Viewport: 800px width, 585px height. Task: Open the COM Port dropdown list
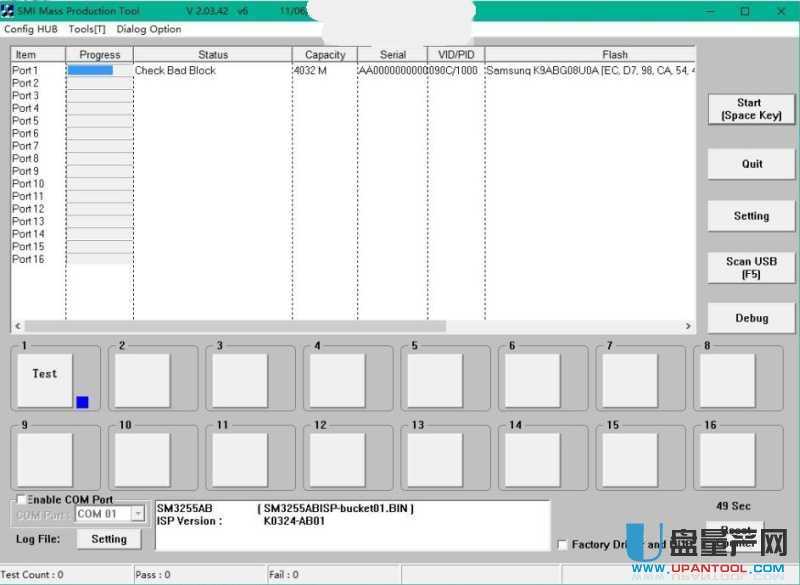(x=138, y=514)
